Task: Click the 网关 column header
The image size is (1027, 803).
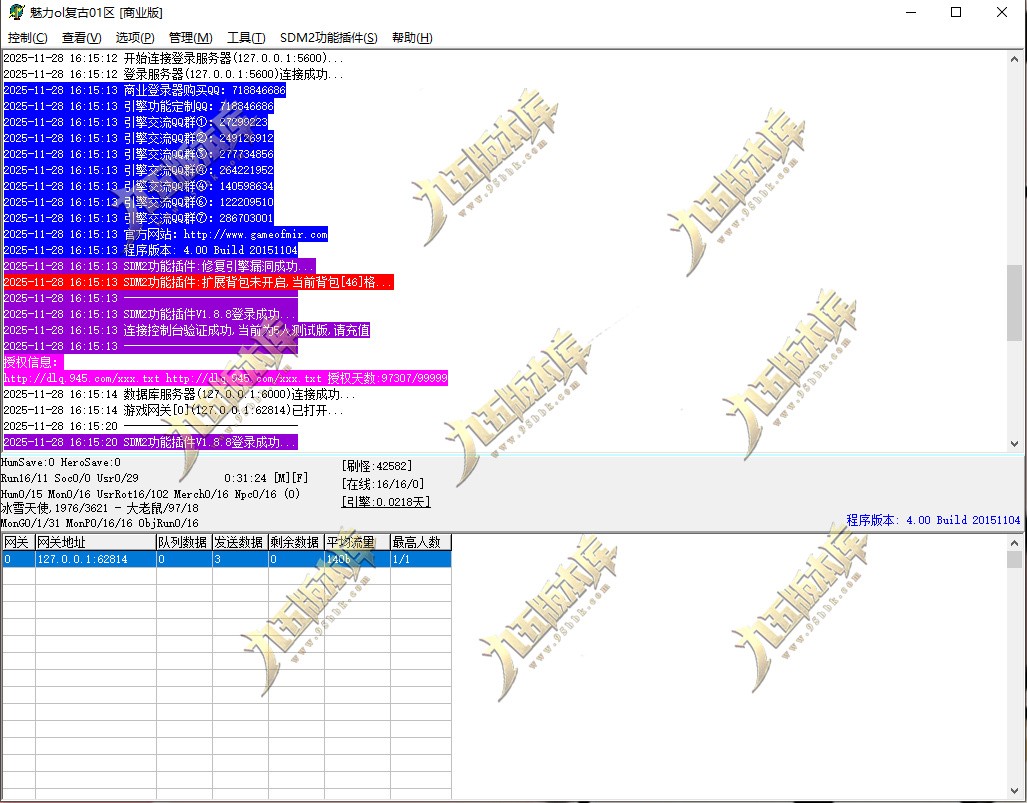Action: 18,542
